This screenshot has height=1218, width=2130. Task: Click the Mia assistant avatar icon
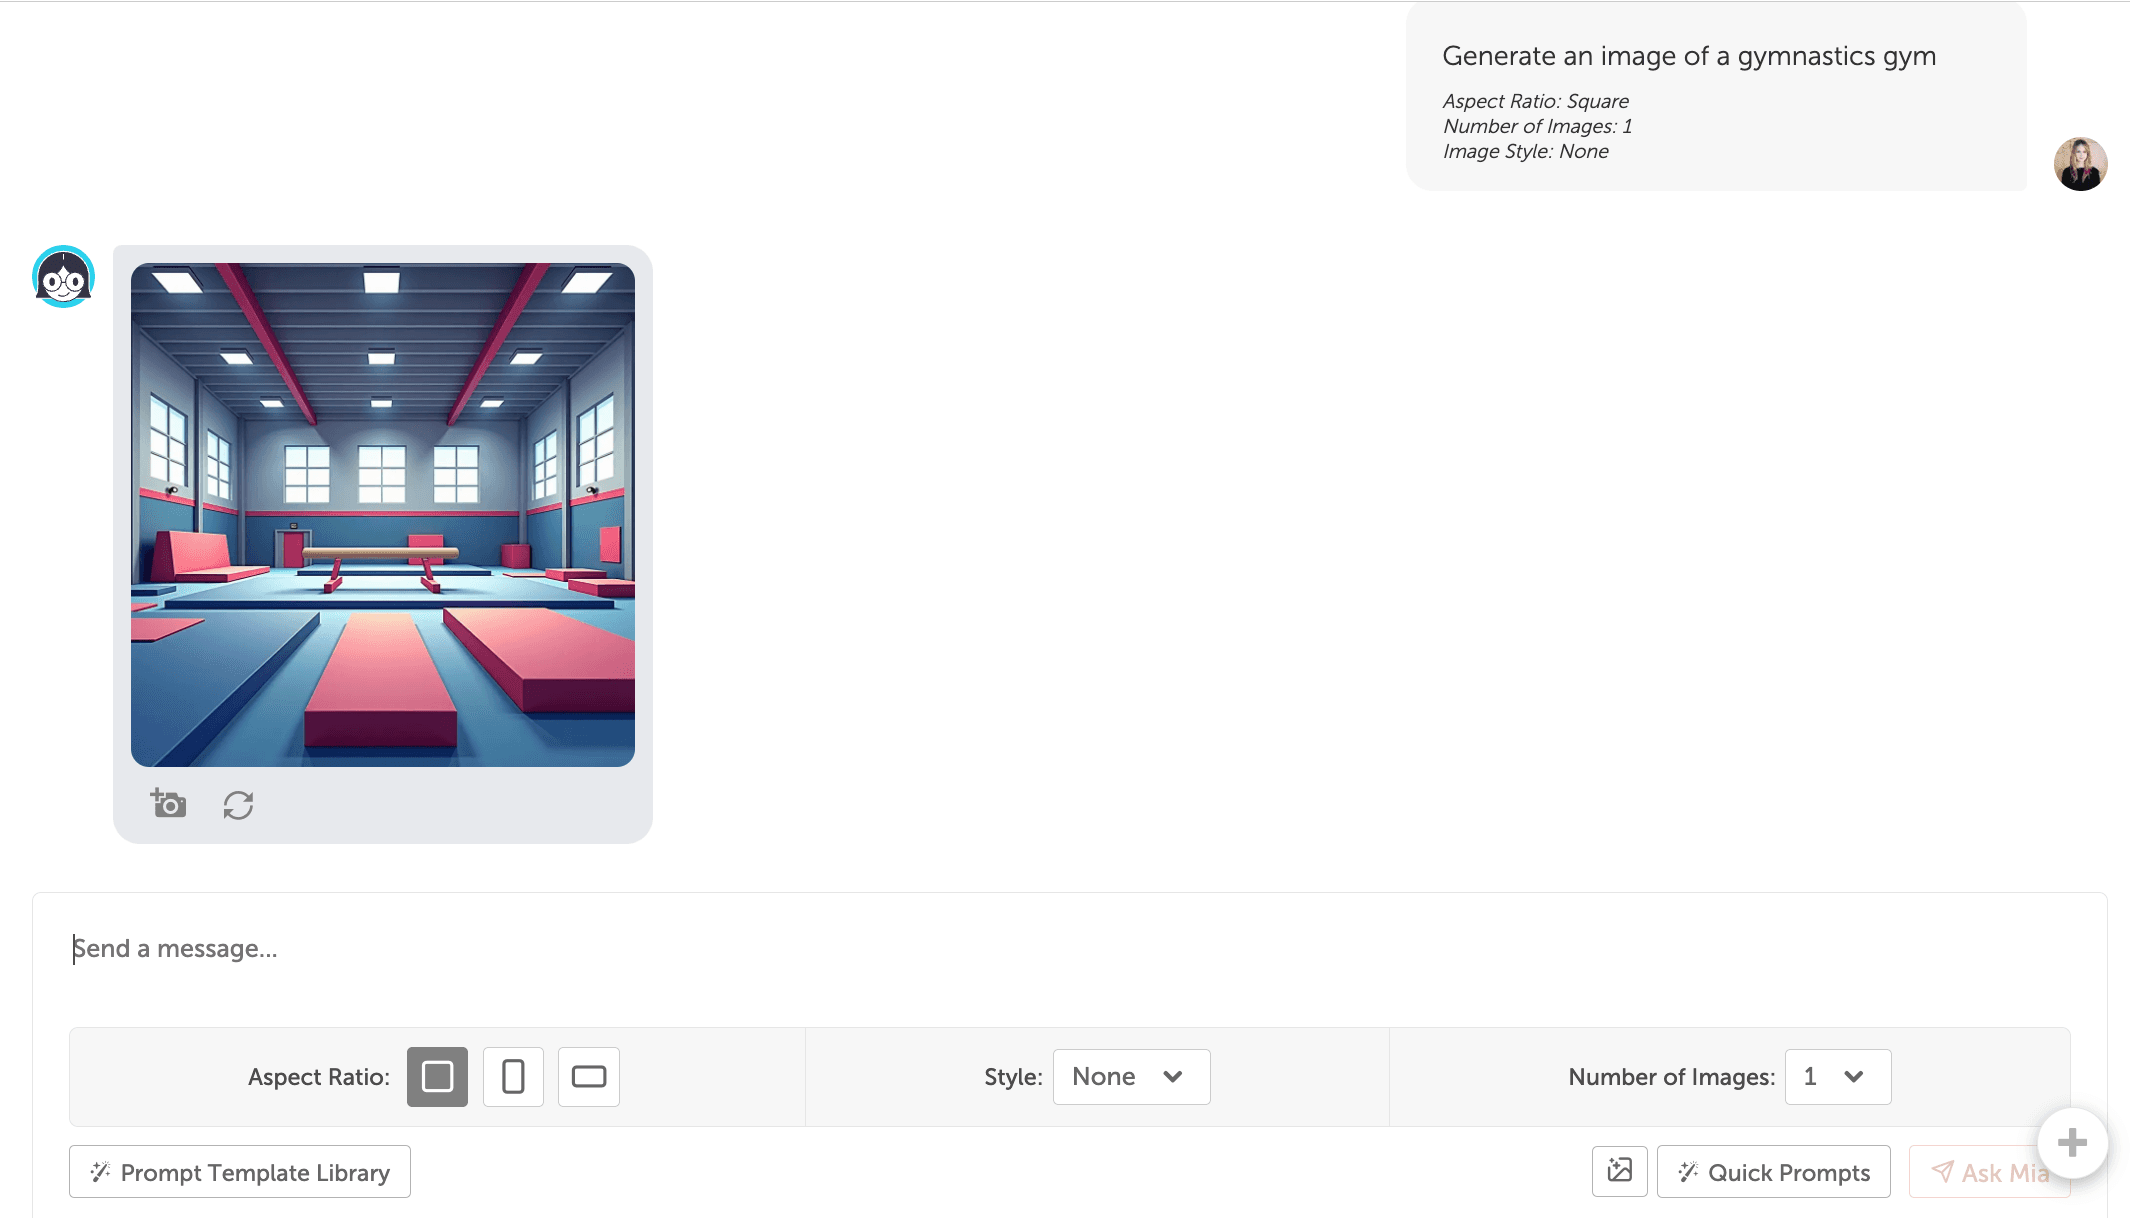pos(63,277)
